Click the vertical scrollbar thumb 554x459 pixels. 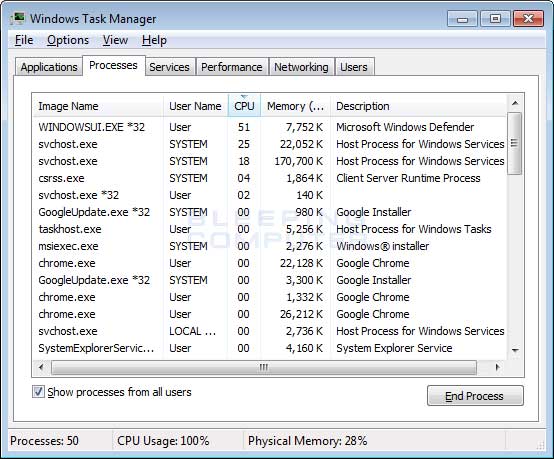[514, 143]
